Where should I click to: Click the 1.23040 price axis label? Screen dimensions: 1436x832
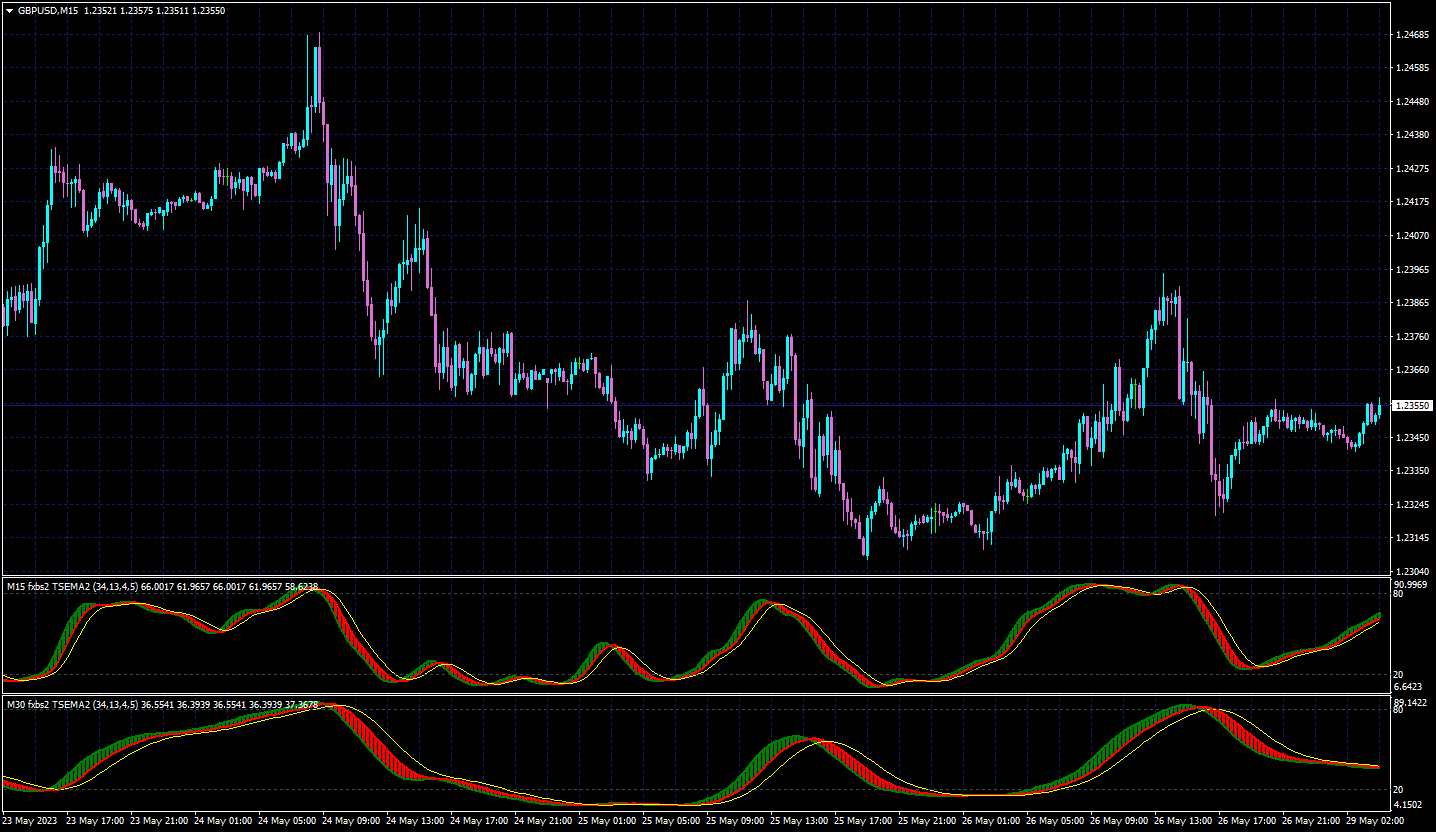click(1411, 572)
